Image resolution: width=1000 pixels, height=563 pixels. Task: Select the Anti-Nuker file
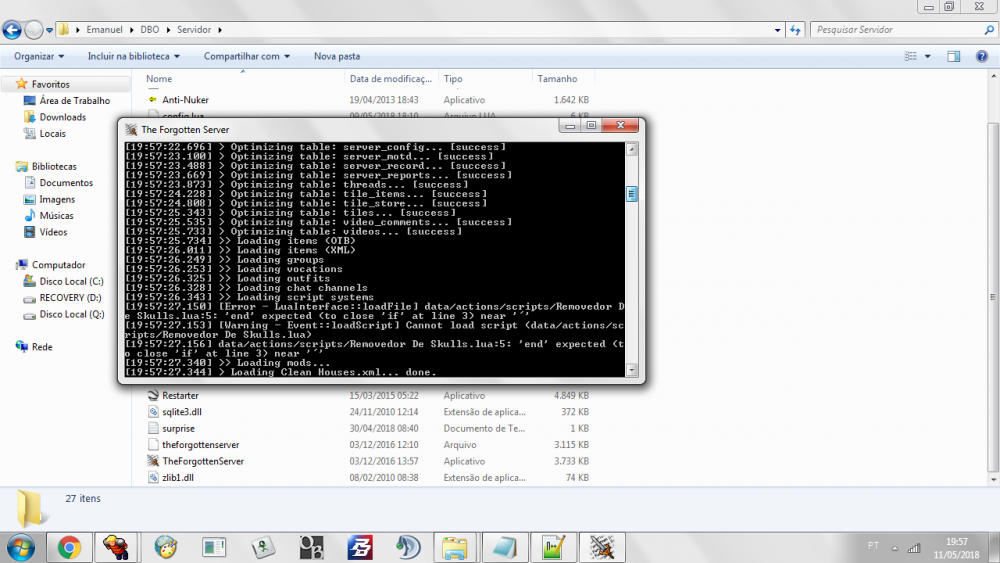point(185,100)
